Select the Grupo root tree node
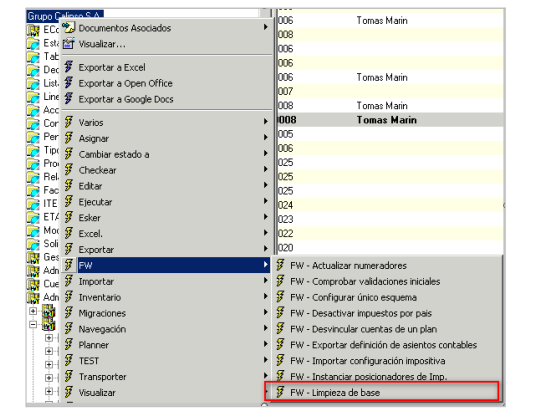542x419 pixels. 65,16
